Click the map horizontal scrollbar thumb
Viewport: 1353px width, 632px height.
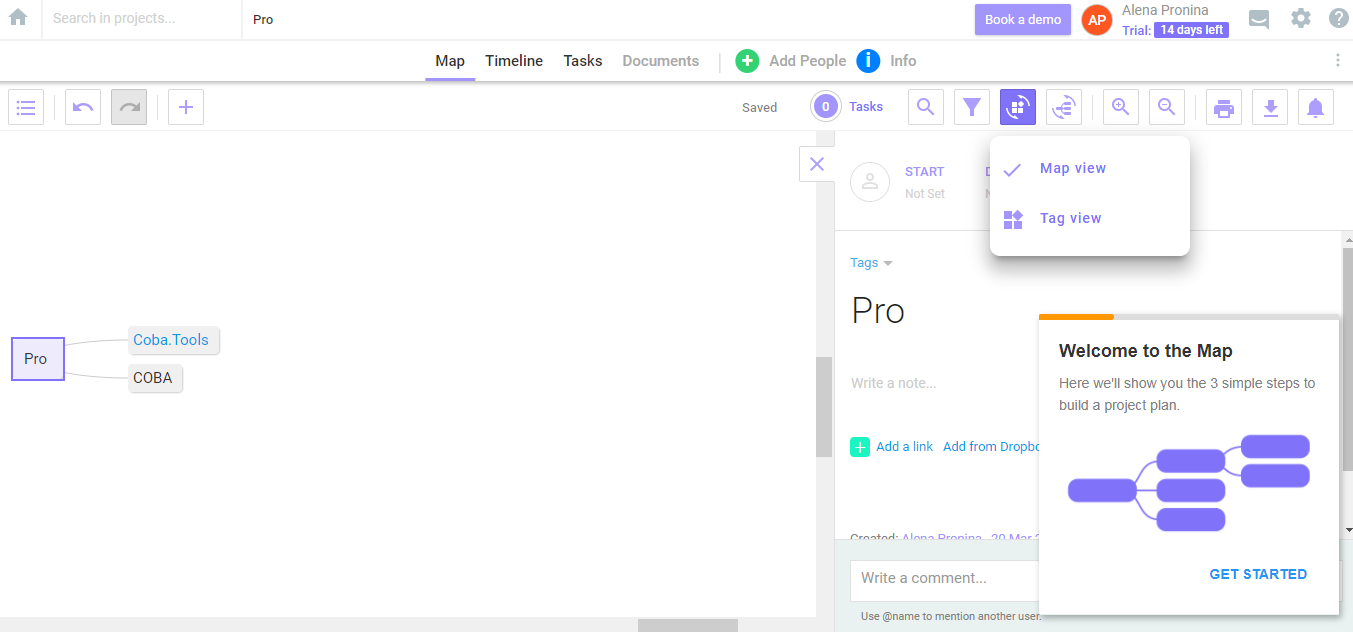coord(688,625)
